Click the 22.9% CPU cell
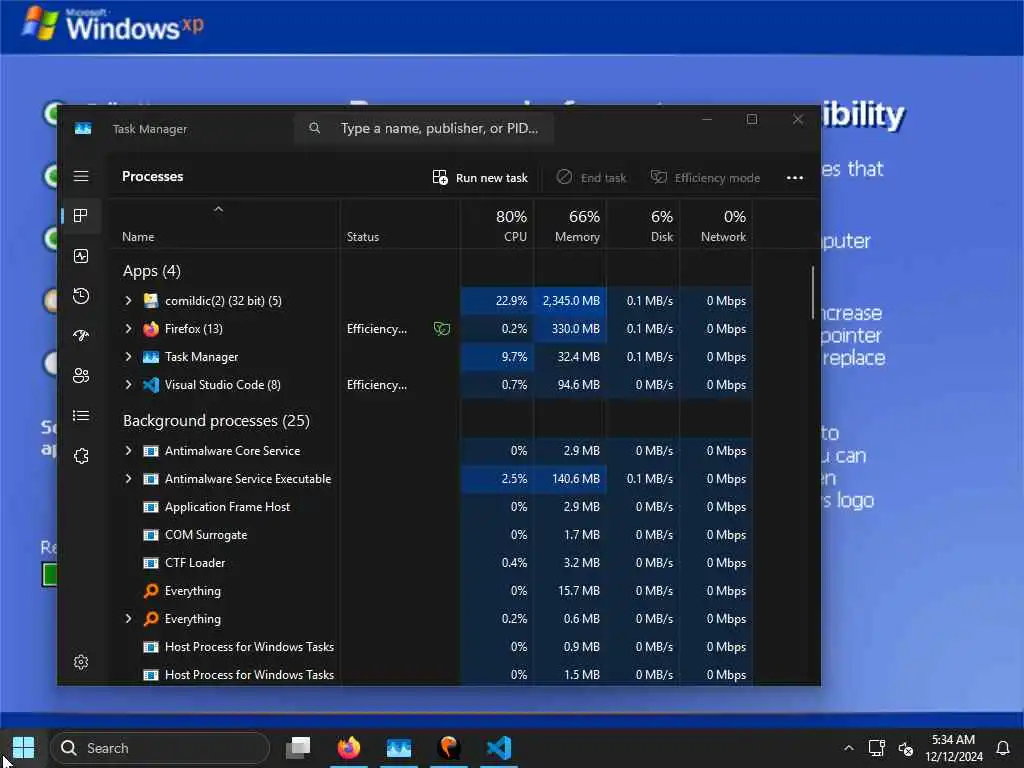Screen dimensions: 1024x768 [497, 300]
